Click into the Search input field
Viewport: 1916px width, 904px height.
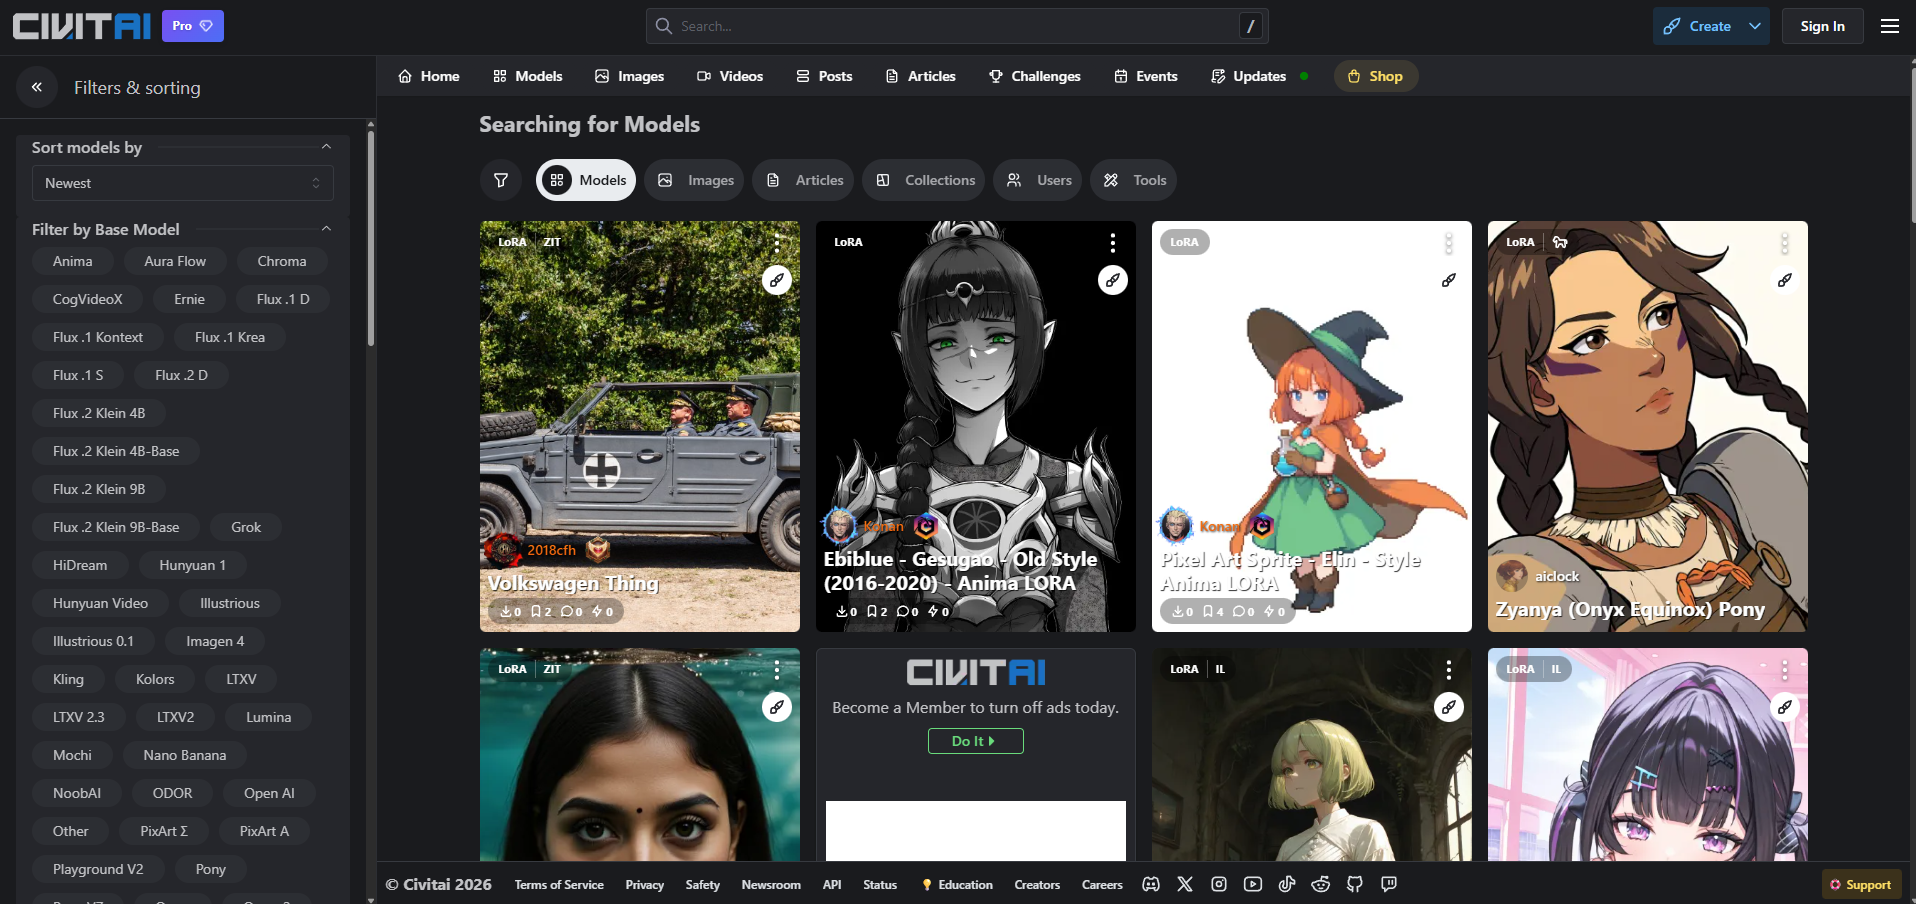(957, 26)
